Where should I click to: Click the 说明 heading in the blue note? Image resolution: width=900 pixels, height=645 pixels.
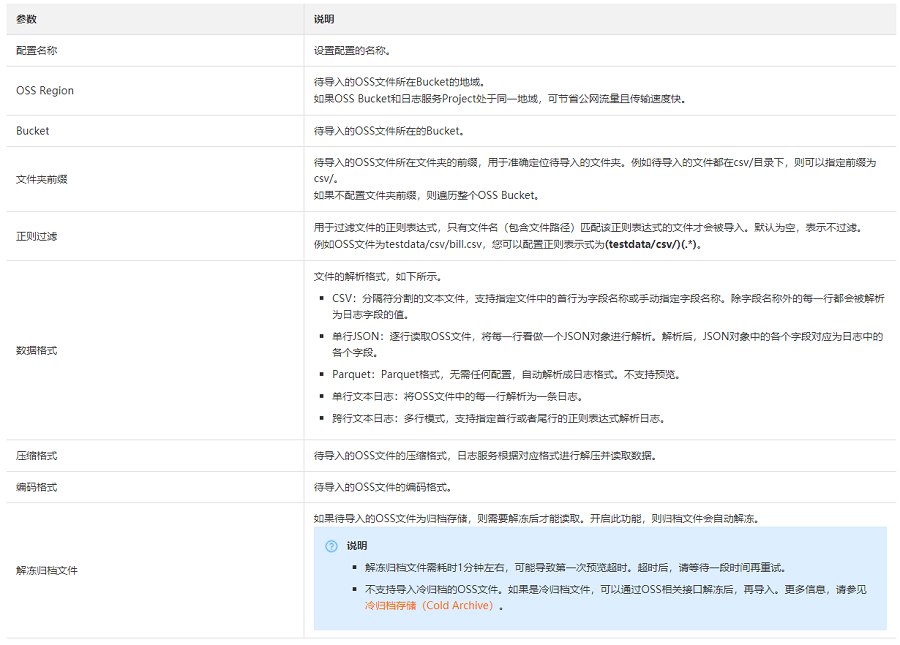pos(356,546)
